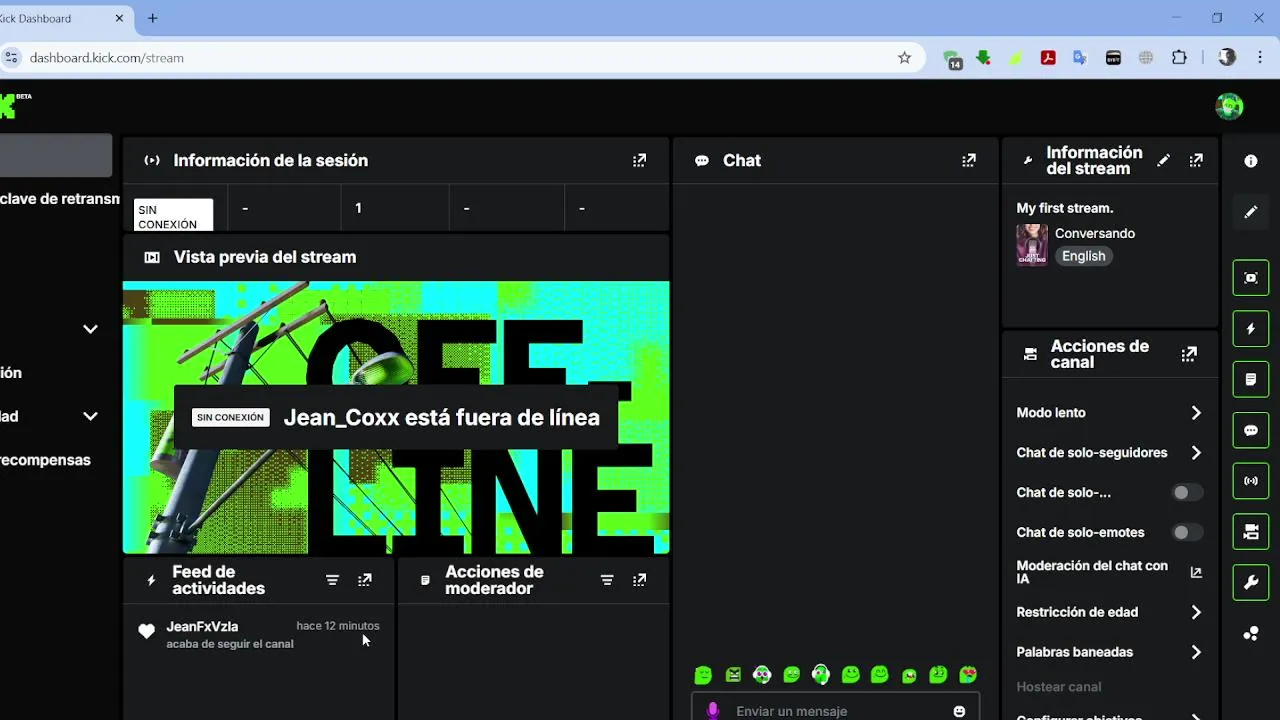1280x720 pixels.
Task: Pop out the Chat panel
Action: tap(969, 160)
